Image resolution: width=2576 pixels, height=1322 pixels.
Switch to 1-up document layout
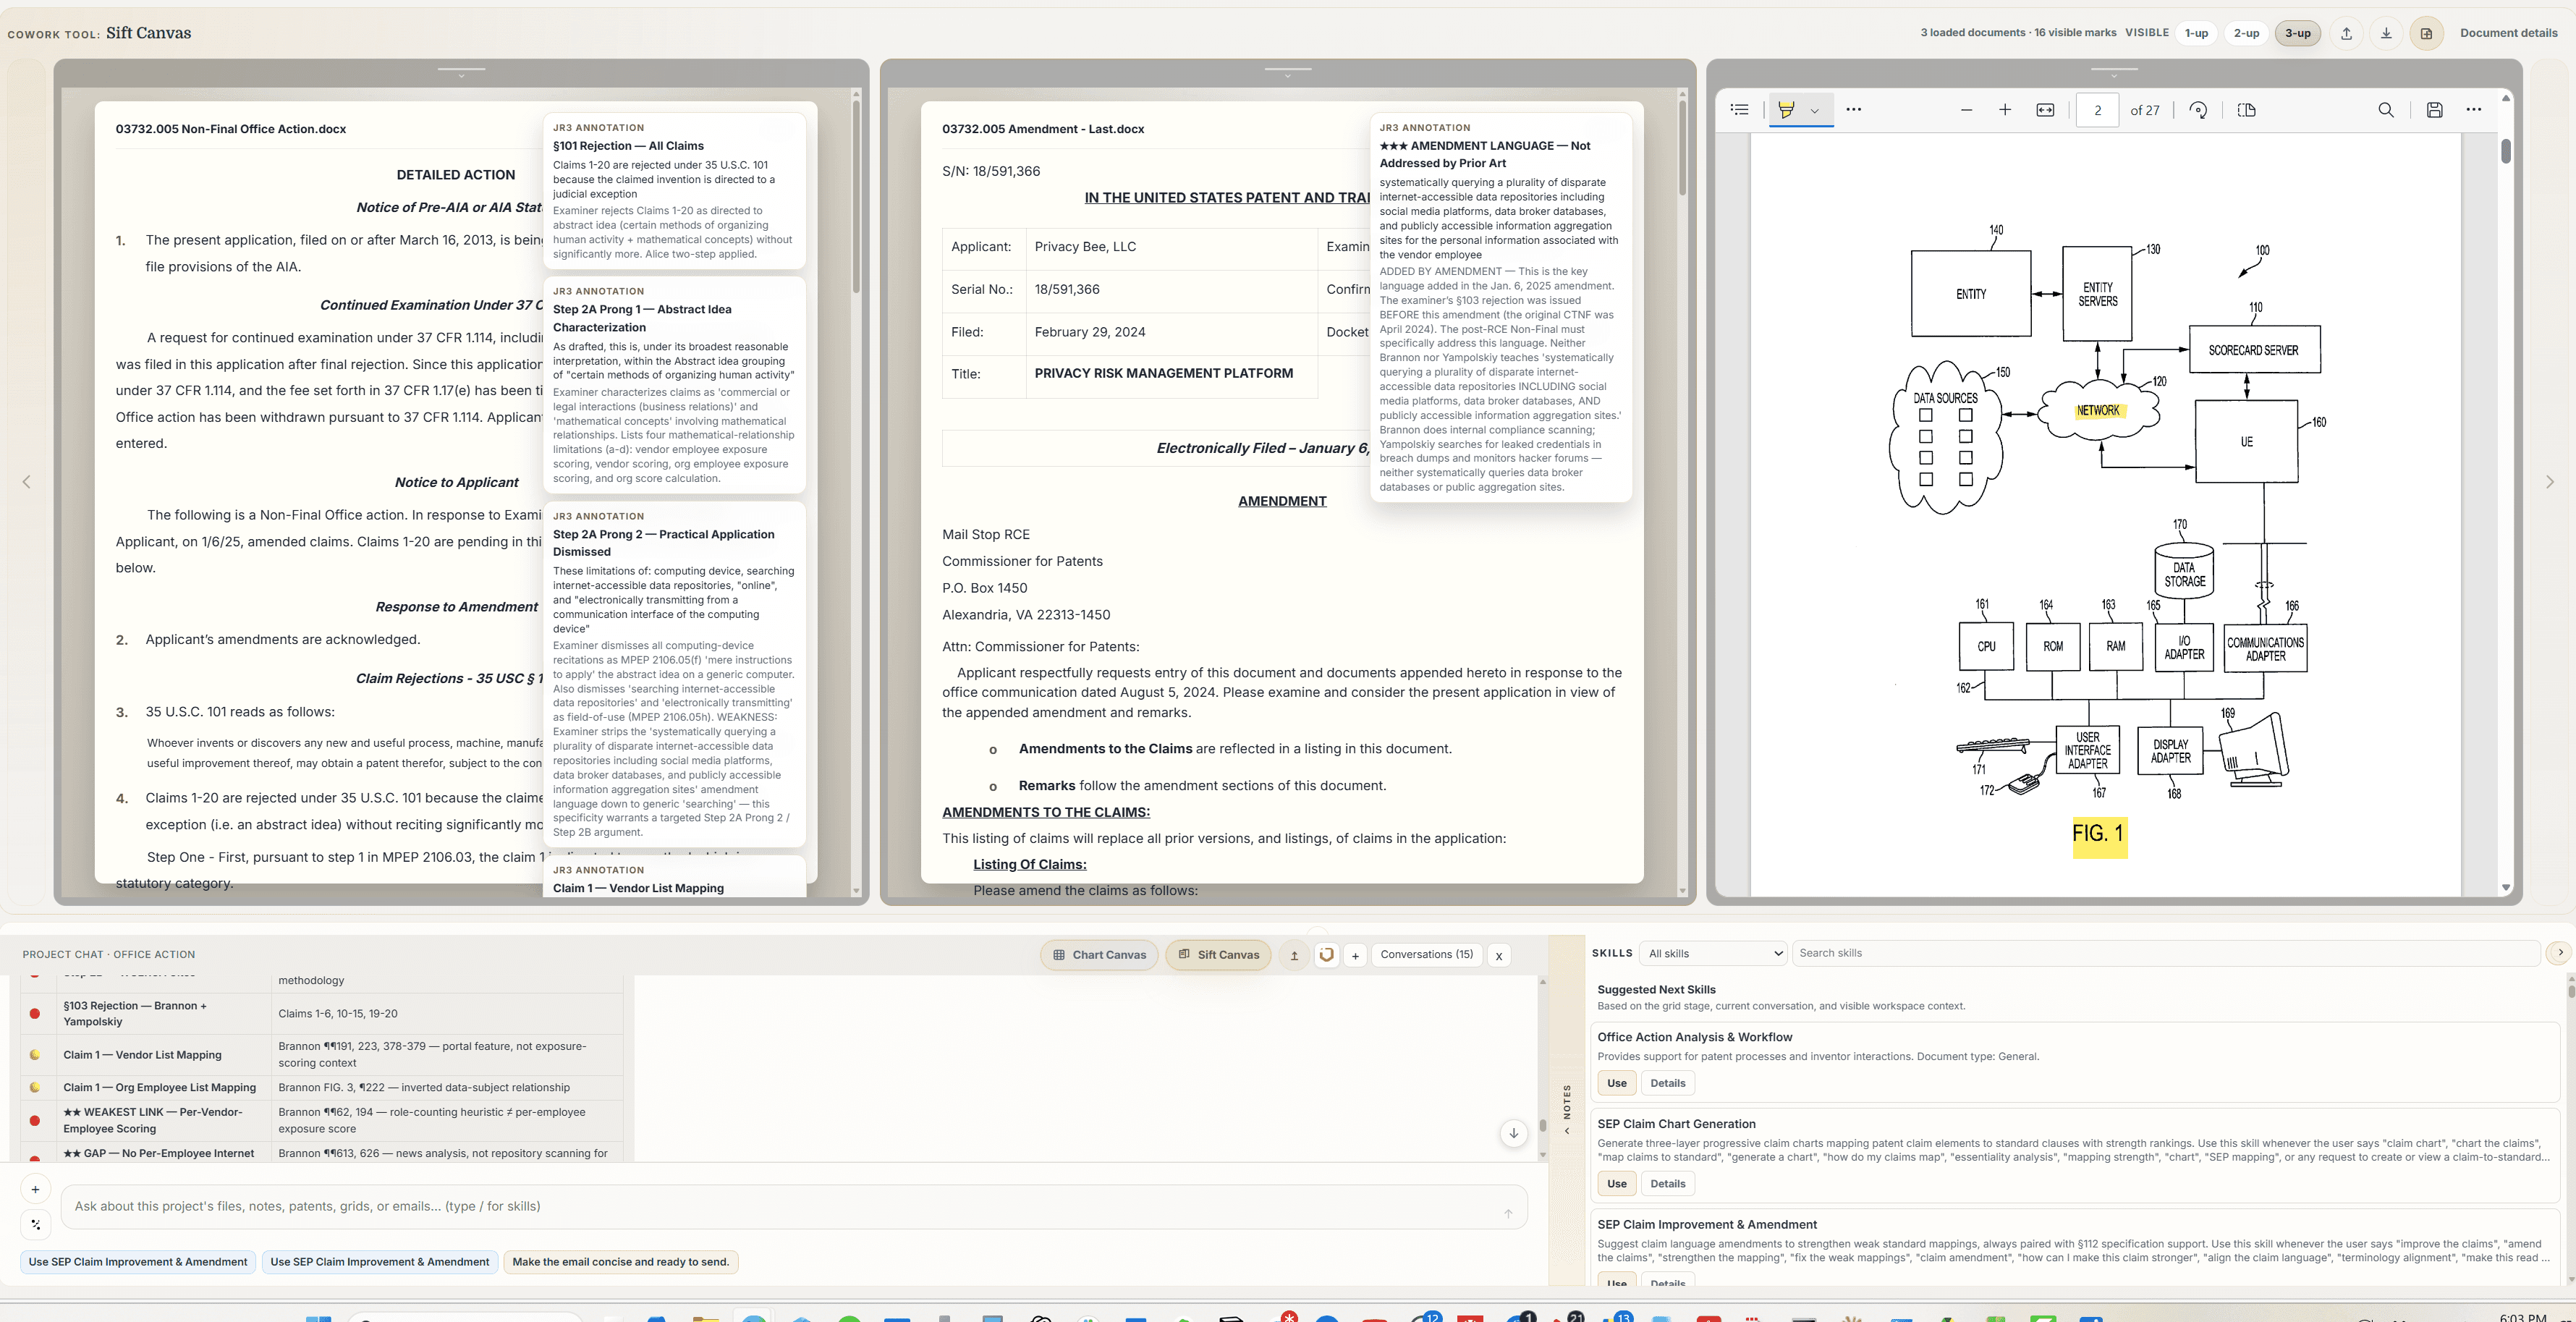2196,33
